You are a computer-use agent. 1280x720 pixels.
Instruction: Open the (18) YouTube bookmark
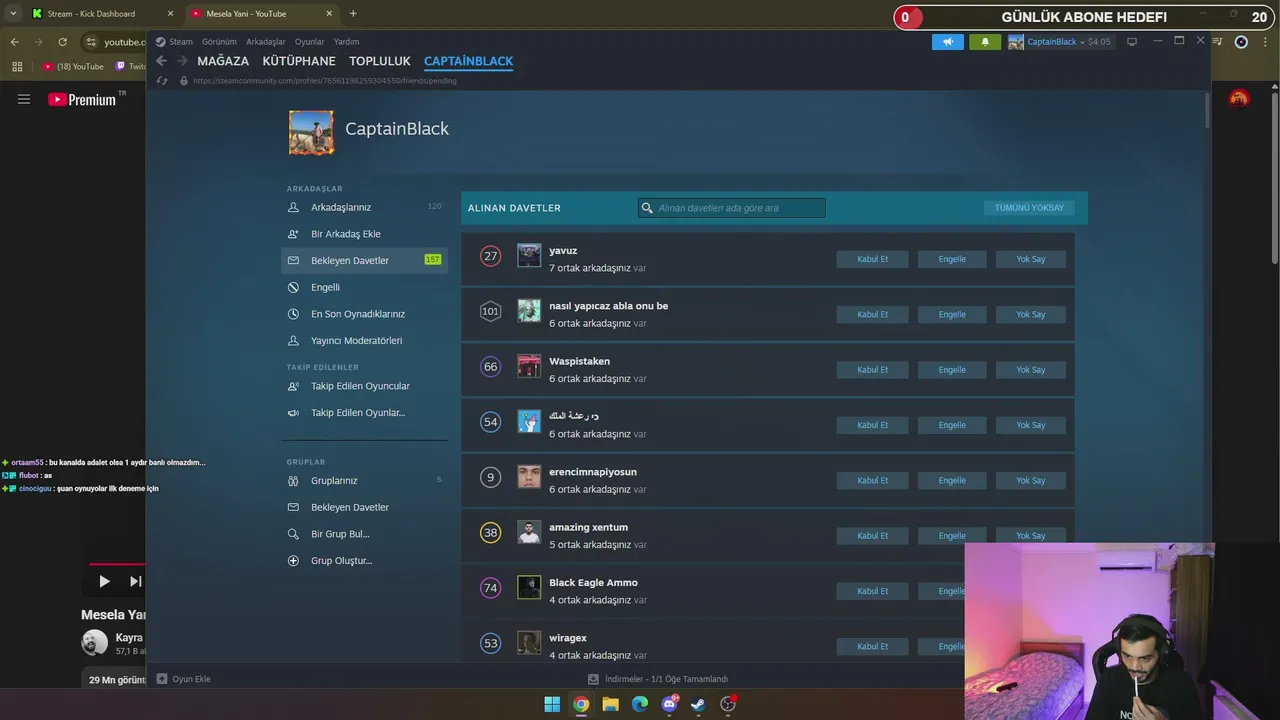74,67
